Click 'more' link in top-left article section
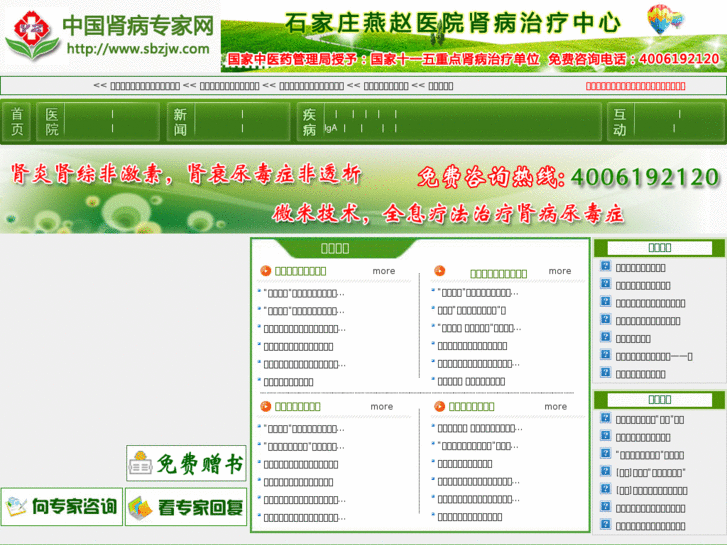 tap(384, 271)
